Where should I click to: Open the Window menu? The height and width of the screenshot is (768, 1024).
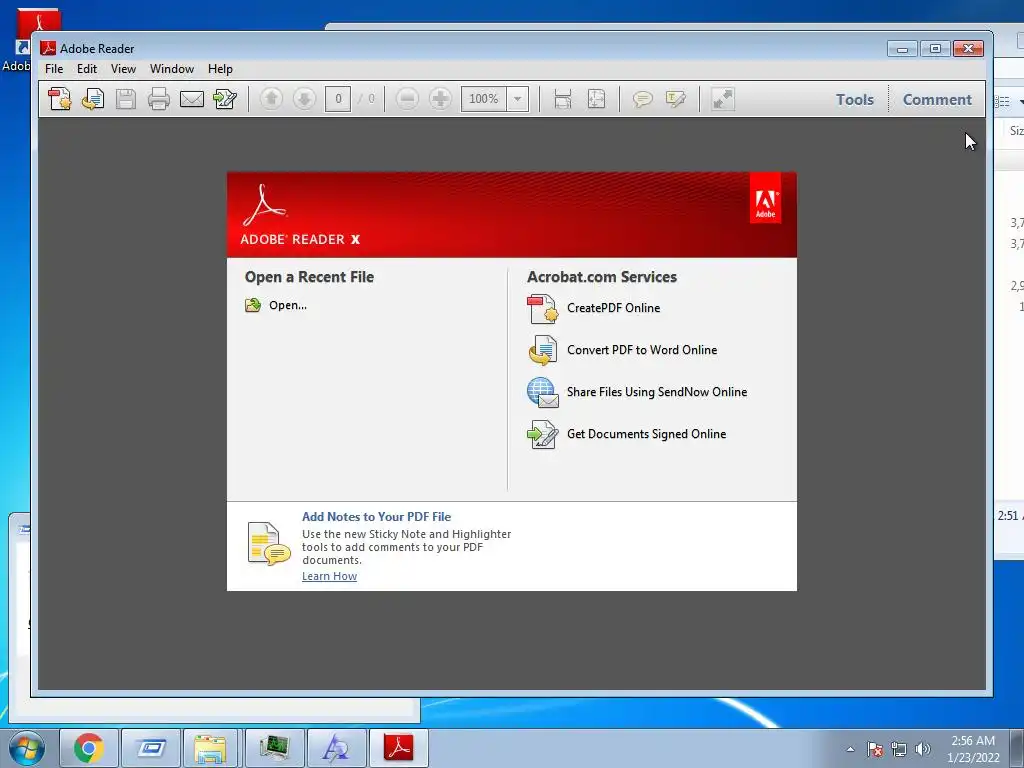172,69
